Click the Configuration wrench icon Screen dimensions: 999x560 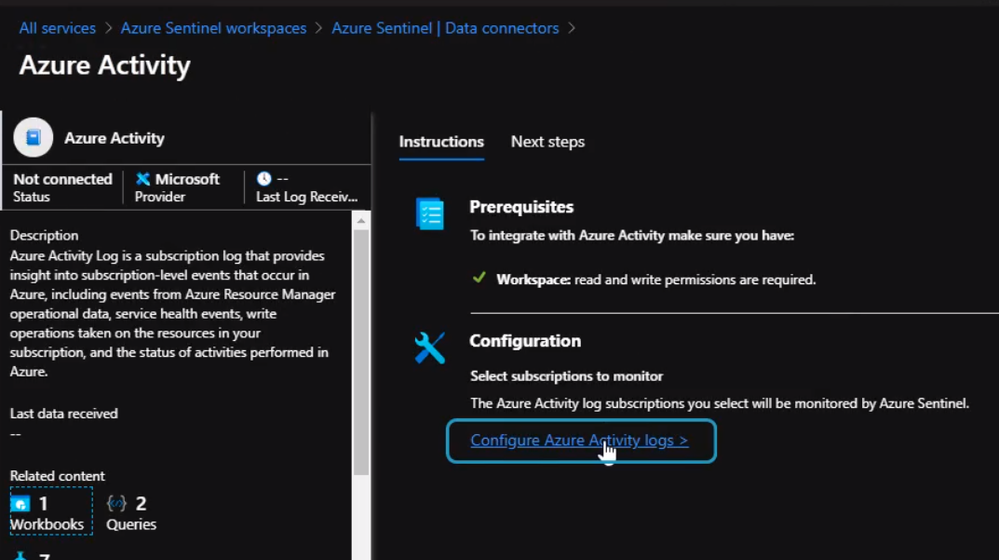coord(430,347)
